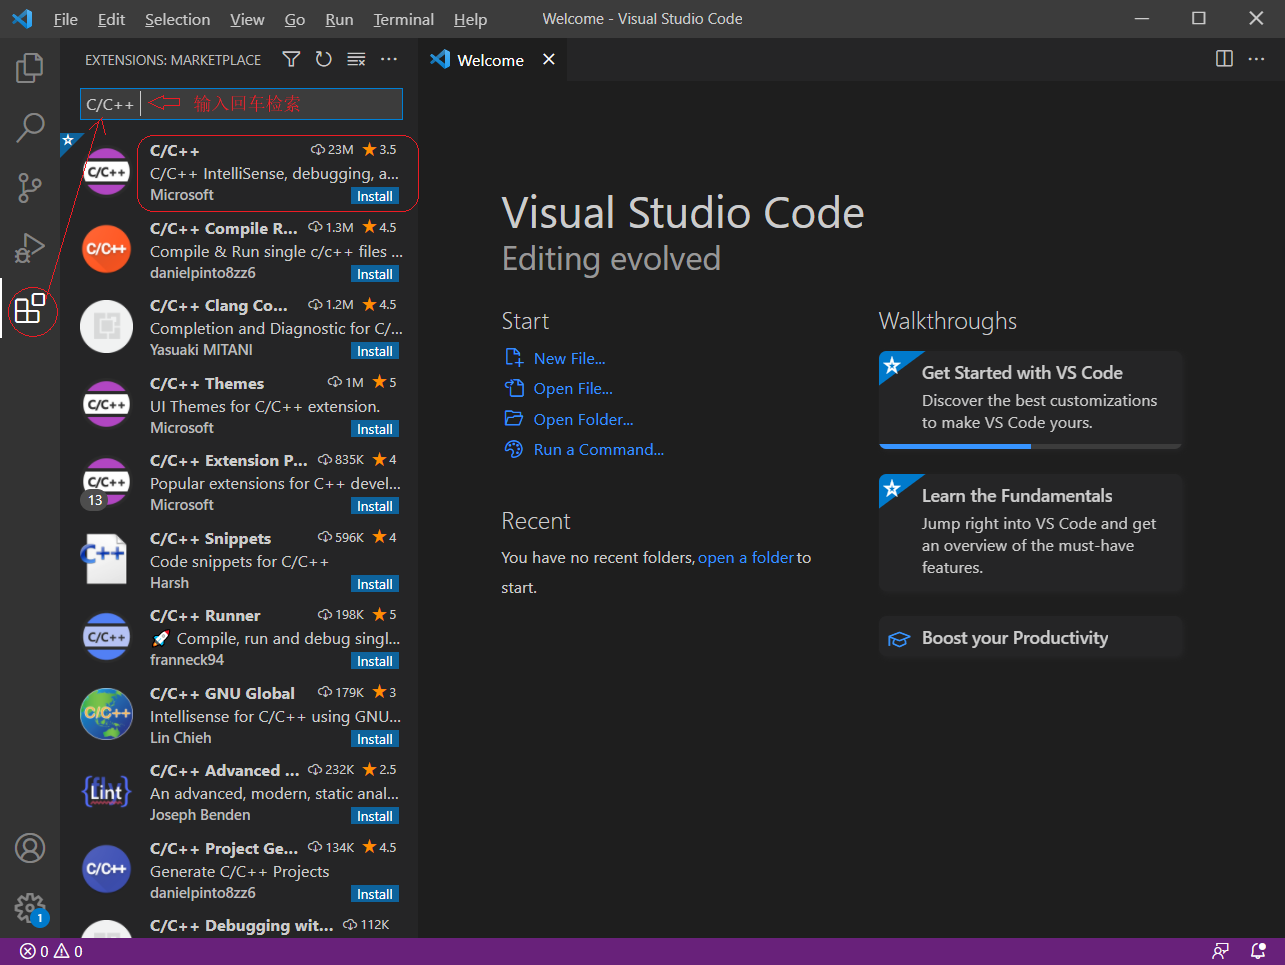The width and height of the screenshot is (1285, 965).
Task: Open Get Started with VS Code walkthrough
Action: (1031, 400)
